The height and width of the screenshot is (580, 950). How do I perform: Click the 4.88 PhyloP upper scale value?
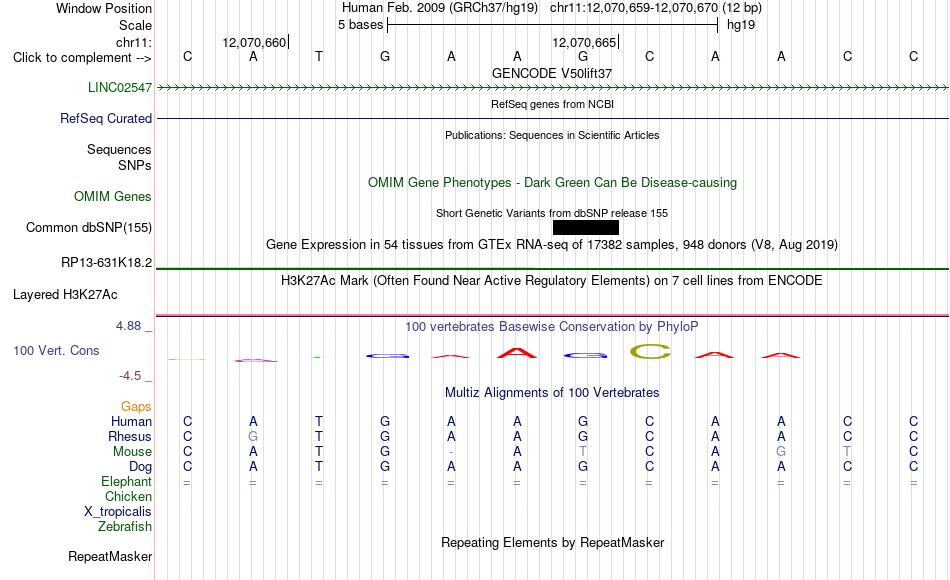tap(128, 326)
